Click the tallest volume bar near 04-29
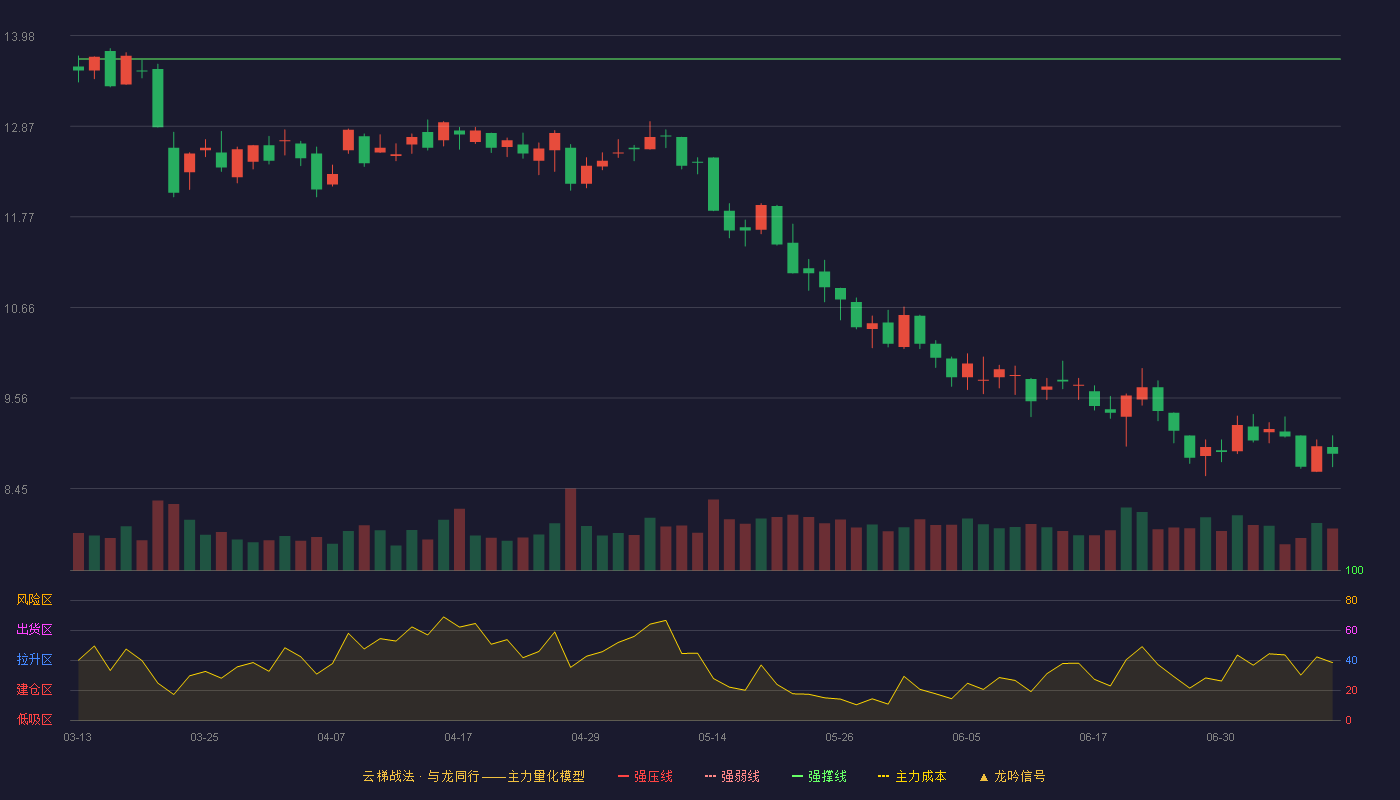Viewport: 1400px width, 800px height. 570,529
